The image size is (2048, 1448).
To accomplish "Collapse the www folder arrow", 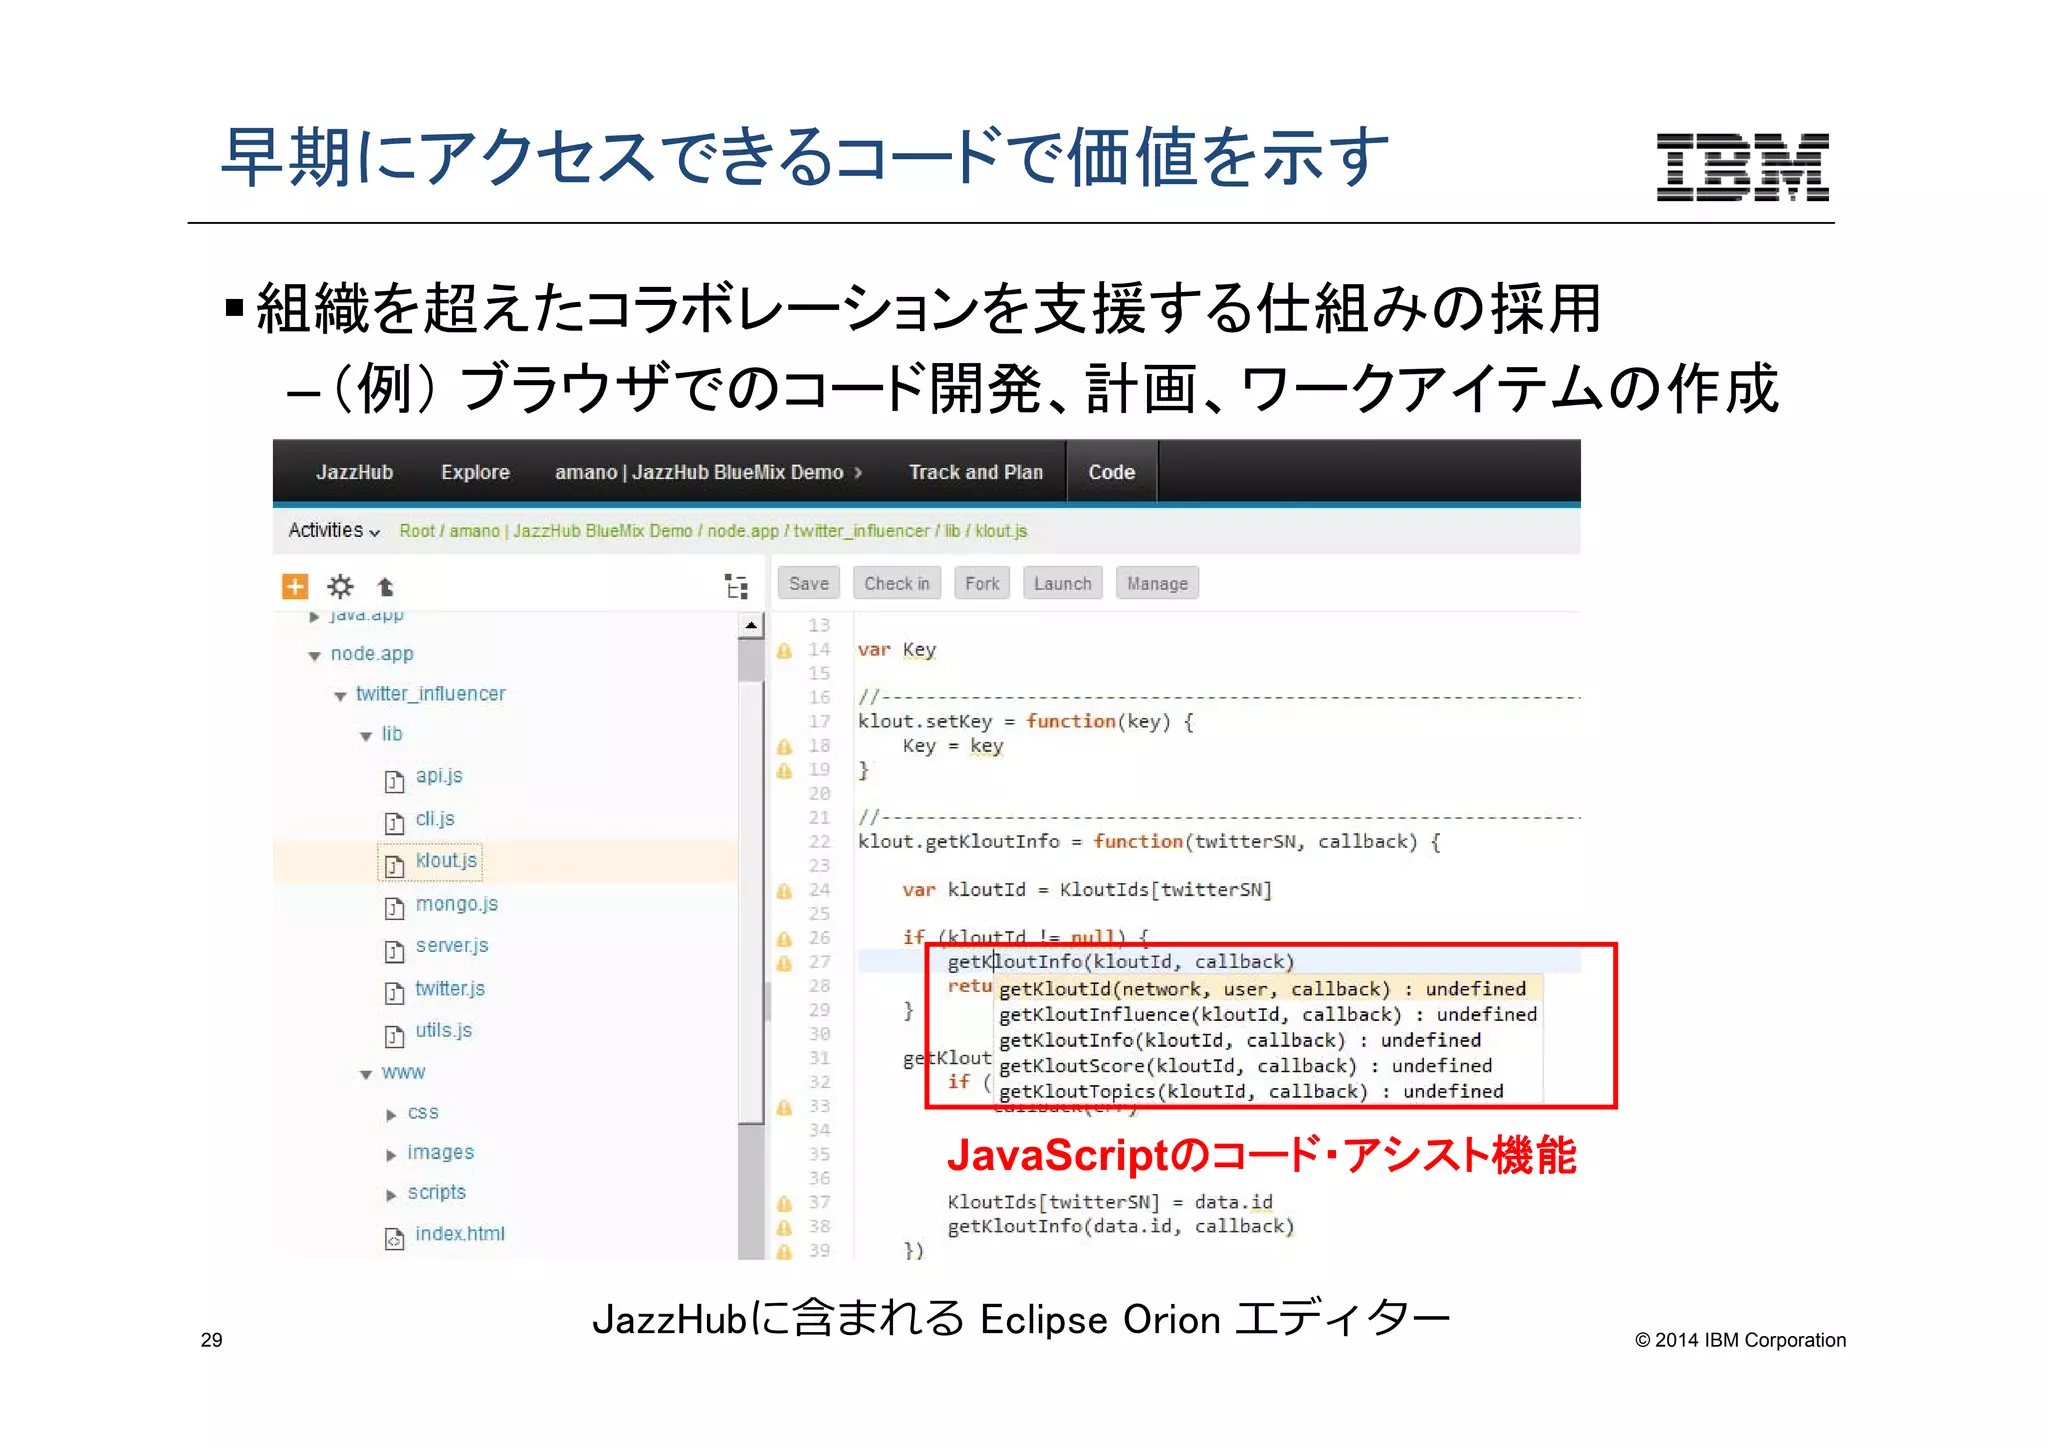I will pyautogui.click(x=366, y=1074).
